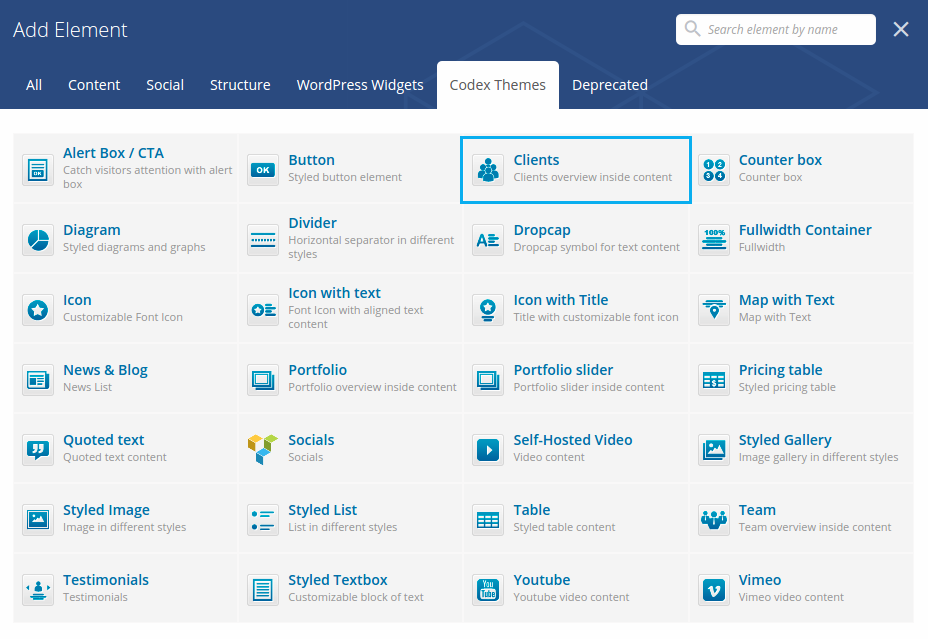Switch to the All tab
This screenshot has height=639, width=928.
click(34, 85)
